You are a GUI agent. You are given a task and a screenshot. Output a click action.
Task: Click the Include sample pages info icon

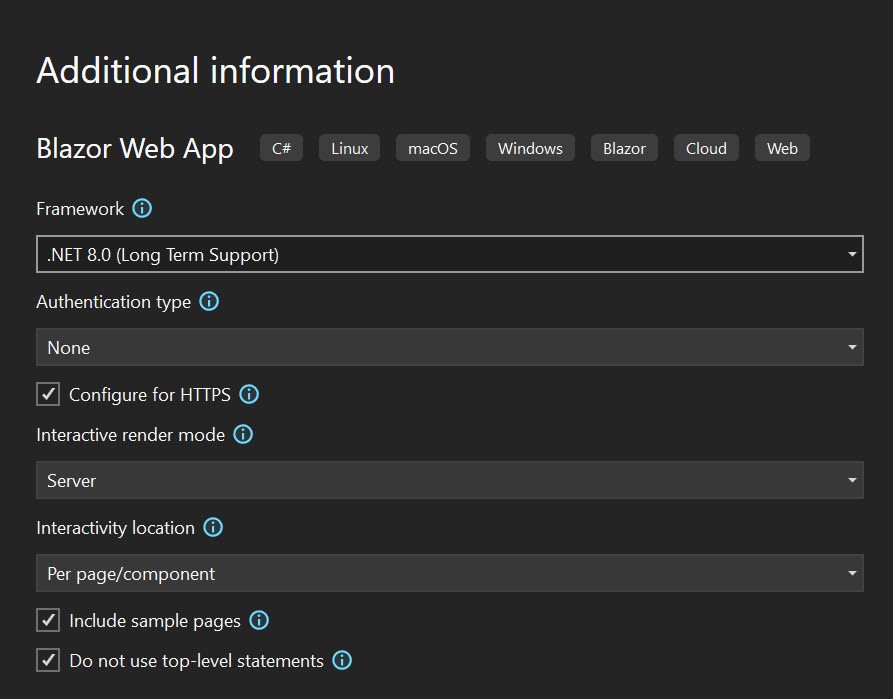point(259,620)
